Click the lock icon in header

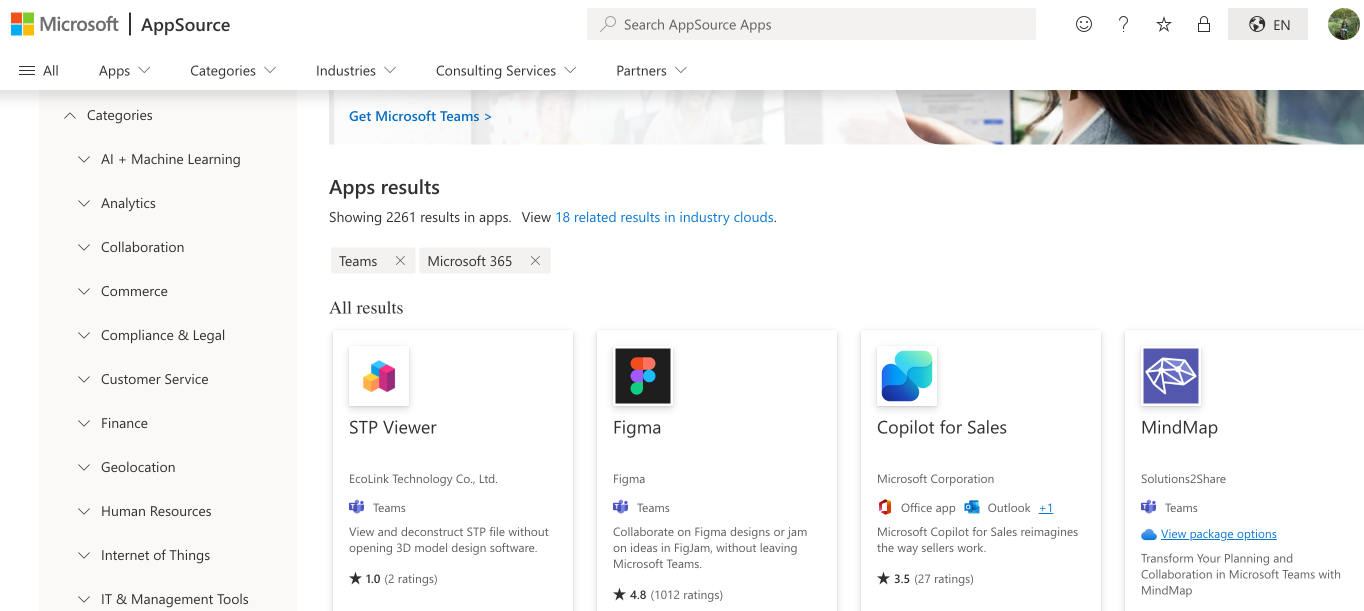tap(1204, 24)
